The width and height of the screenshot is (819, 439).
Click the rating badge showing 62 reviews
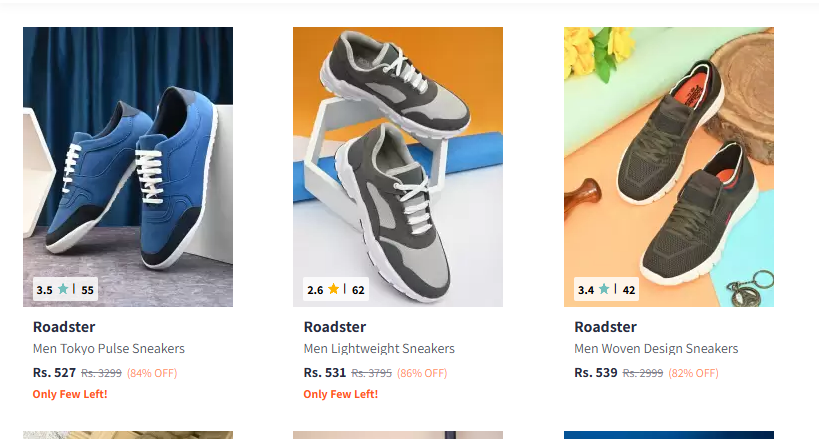point(336,289)
